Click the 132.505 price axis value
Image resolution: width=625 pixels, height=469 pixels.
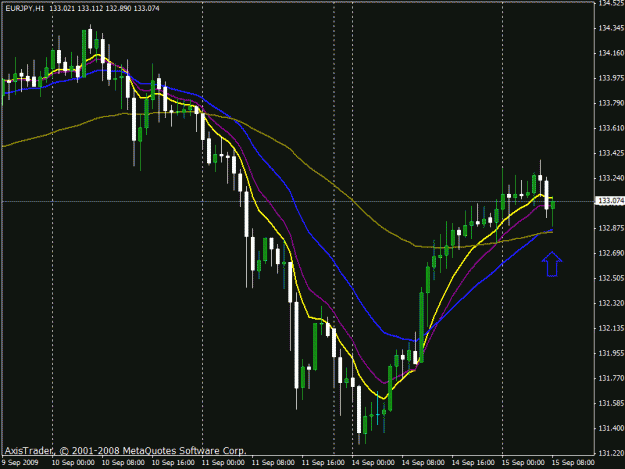tap(611, 278)
